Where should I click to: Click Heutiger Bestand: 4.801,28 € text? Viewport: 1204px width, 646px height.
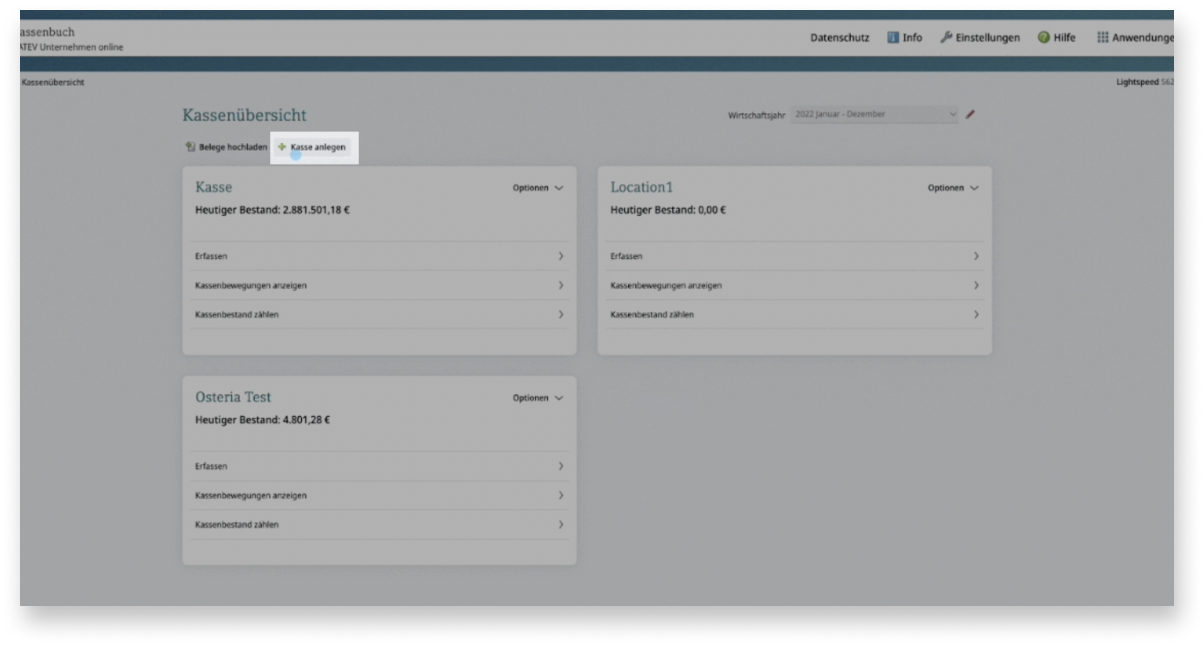[262, 419]
